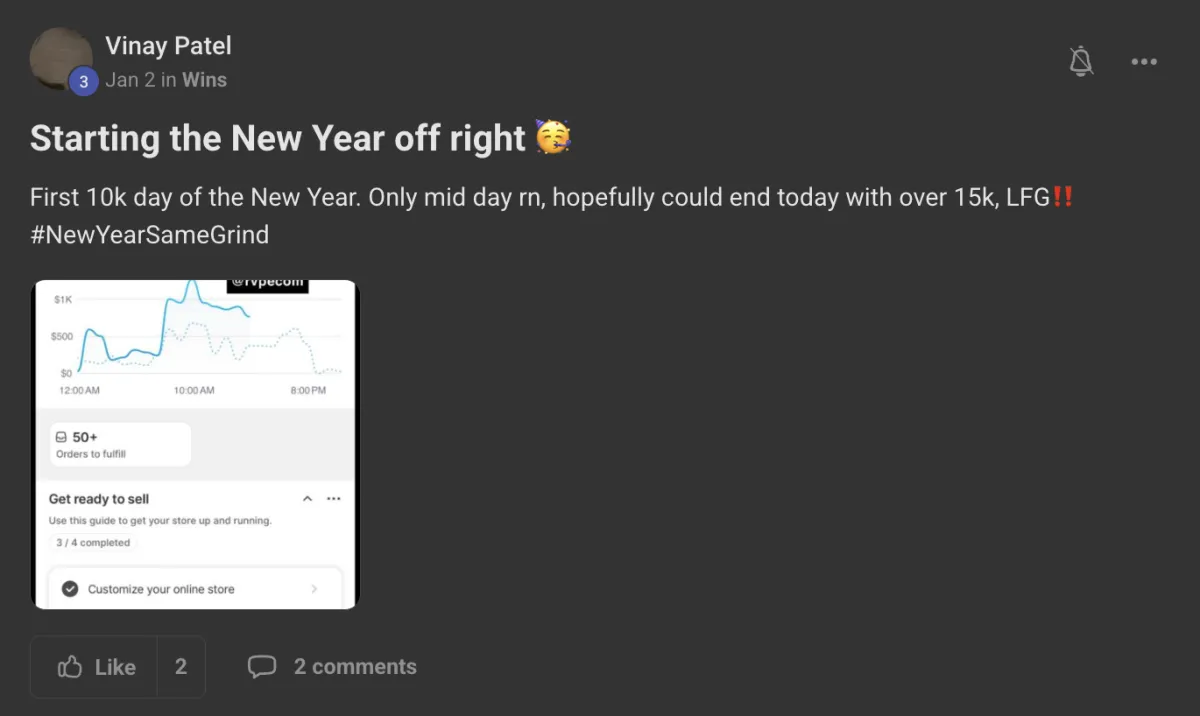Open the 50+ Orders to fulfill card
The width and height of the screenshot is (1200, 716).
tap(120, 444)
